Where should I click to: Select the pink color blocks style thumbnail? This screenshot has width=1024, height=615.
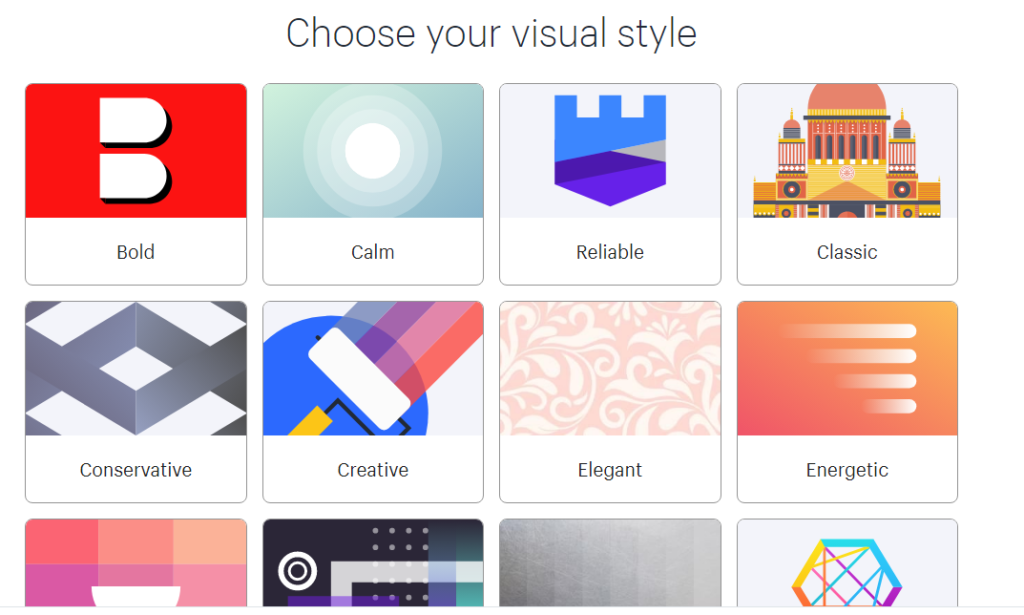[136, 563]
